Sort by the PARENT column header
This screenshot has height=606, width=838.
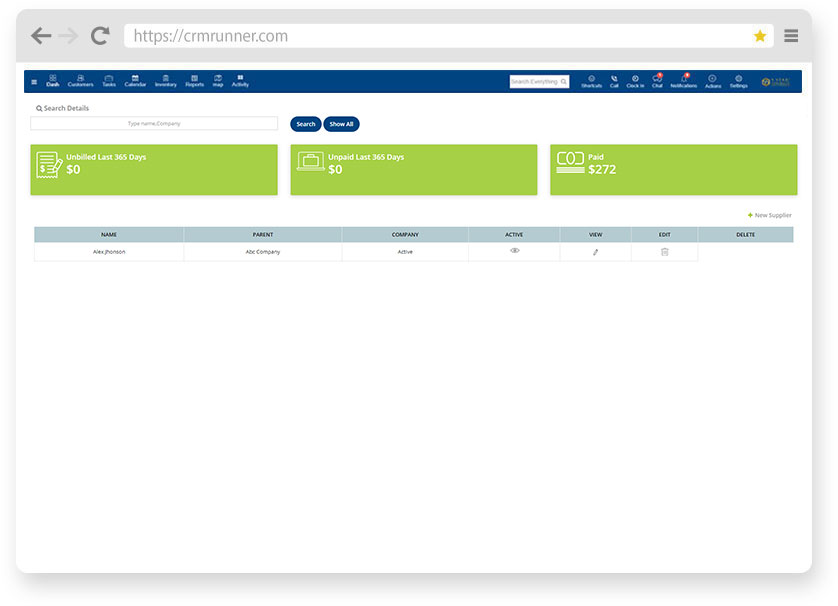[262, 235]
